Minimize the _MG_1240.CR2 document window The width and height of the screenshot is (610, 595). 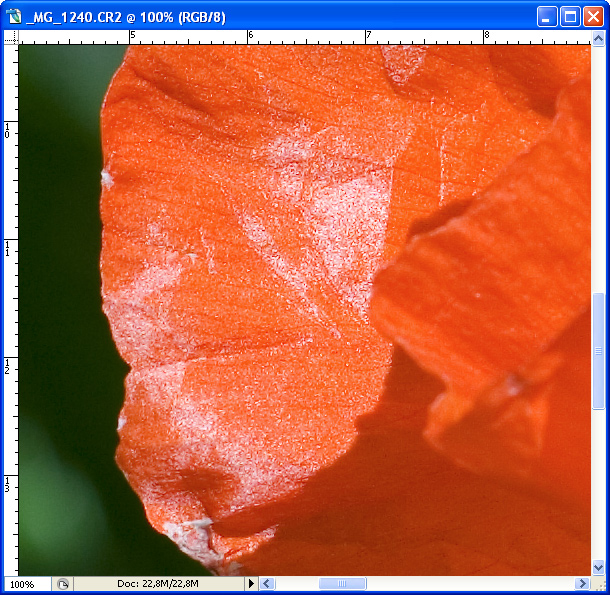coord(547,17)
